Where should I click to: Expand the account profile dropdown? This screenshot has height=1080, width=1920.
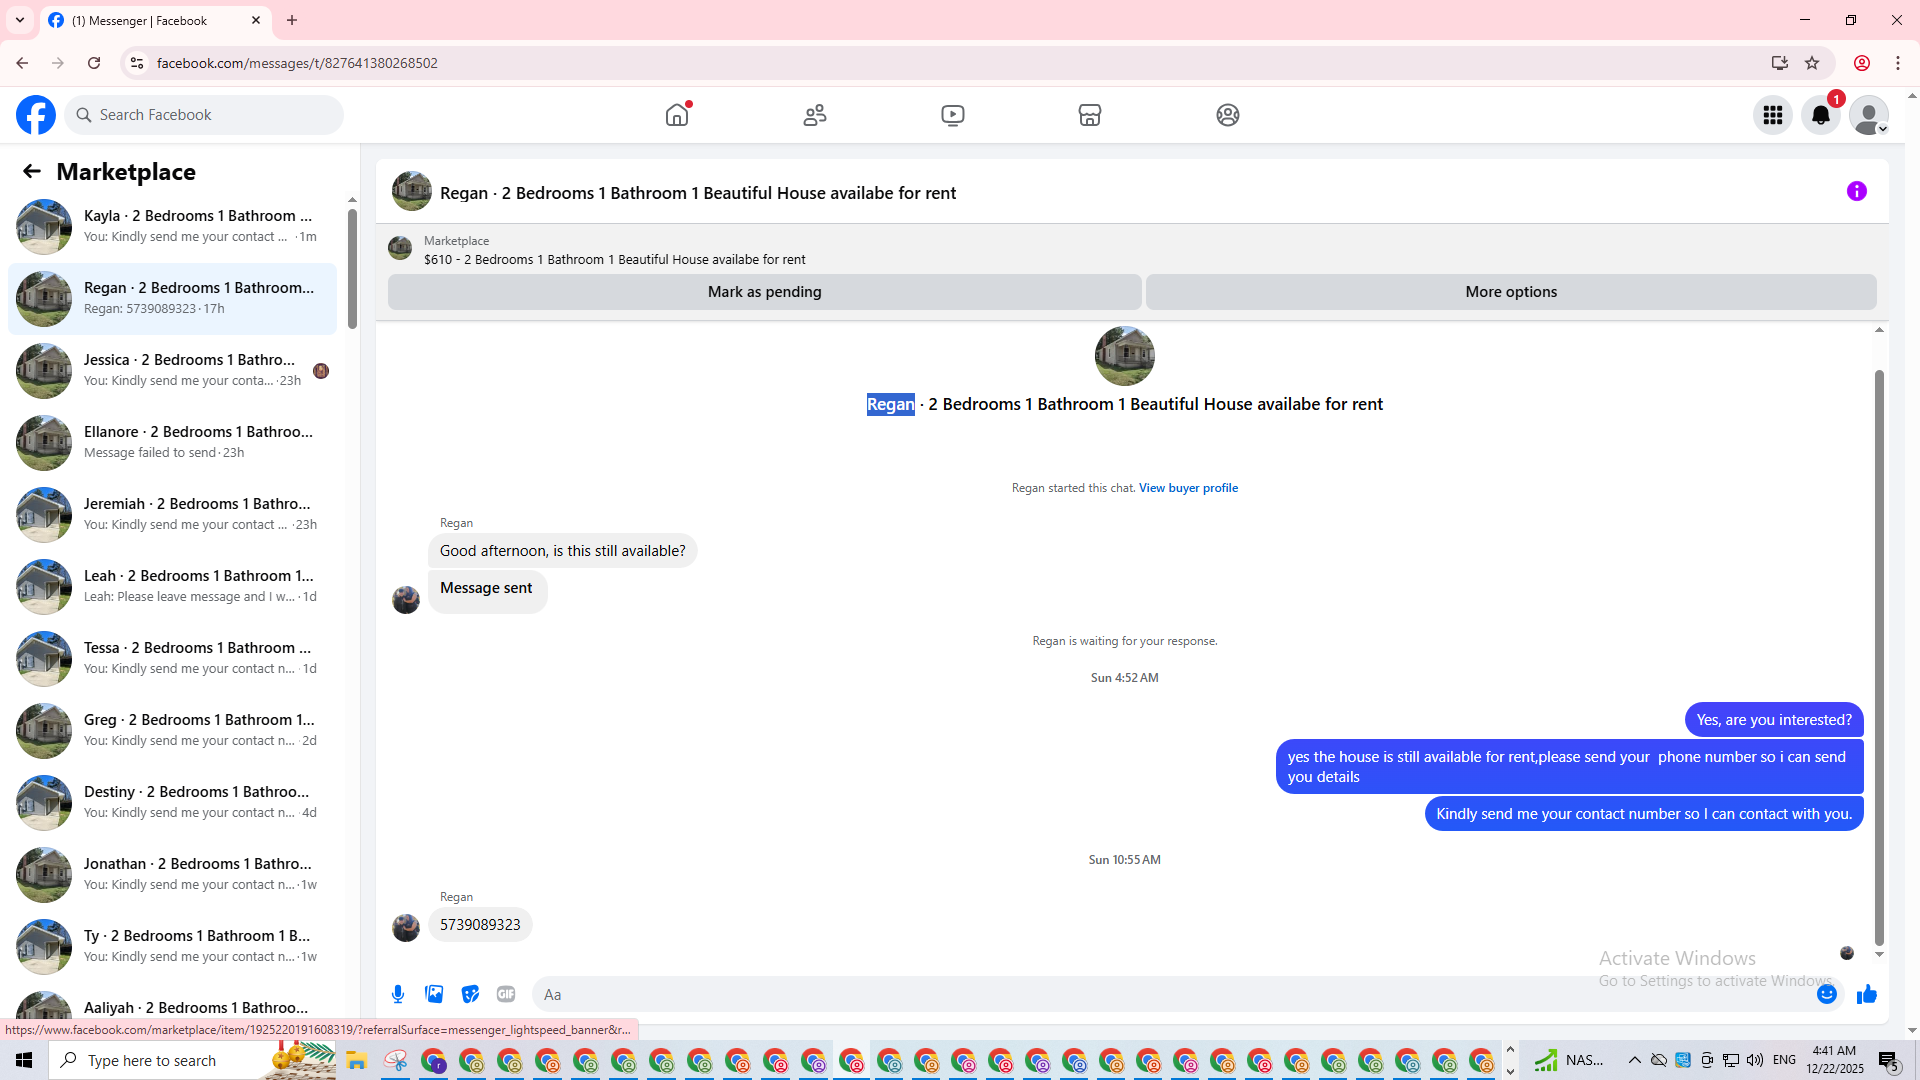pyautogui.click(x=1869, y=115)
